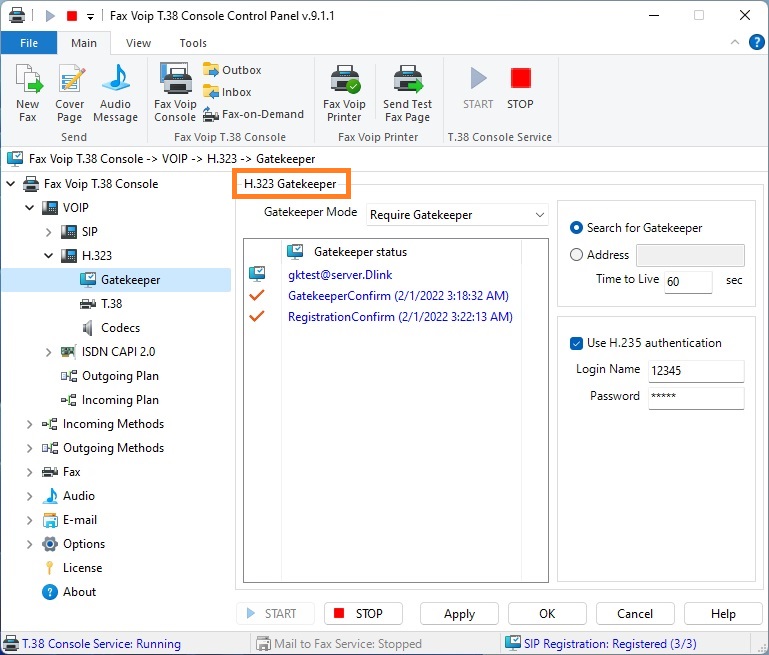Collapse the VOIP tree node
The image size is (769, 655).
[29, 208]
